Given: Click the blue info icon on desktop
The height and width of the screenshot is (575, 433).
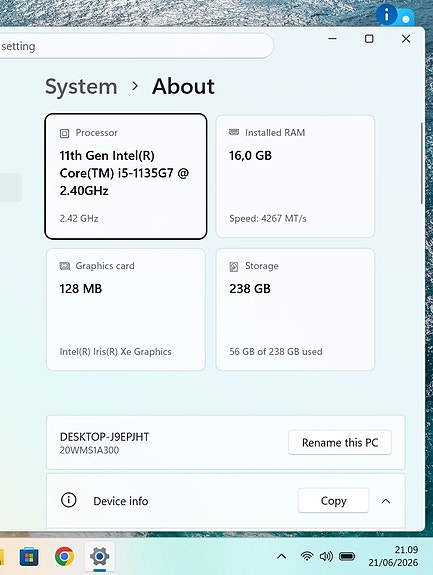Looking at the screenshot, I should [x=386, y=15].
